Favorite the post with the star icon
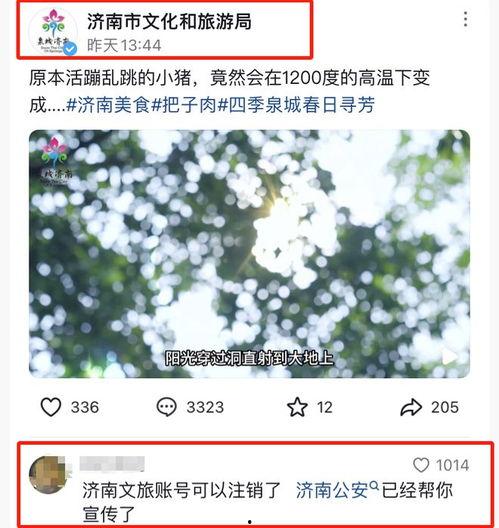The height and width of the screenshot is (528, 499). pyautogui.click(x=297, y=407)
